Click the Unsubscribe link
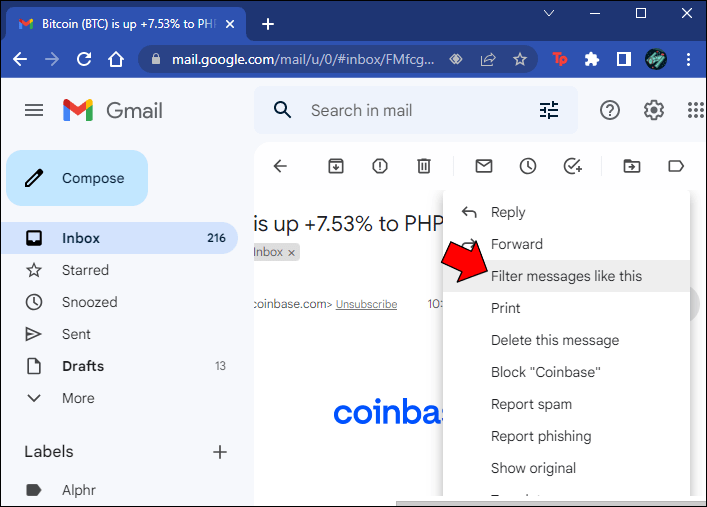 (x=366, y=304)
